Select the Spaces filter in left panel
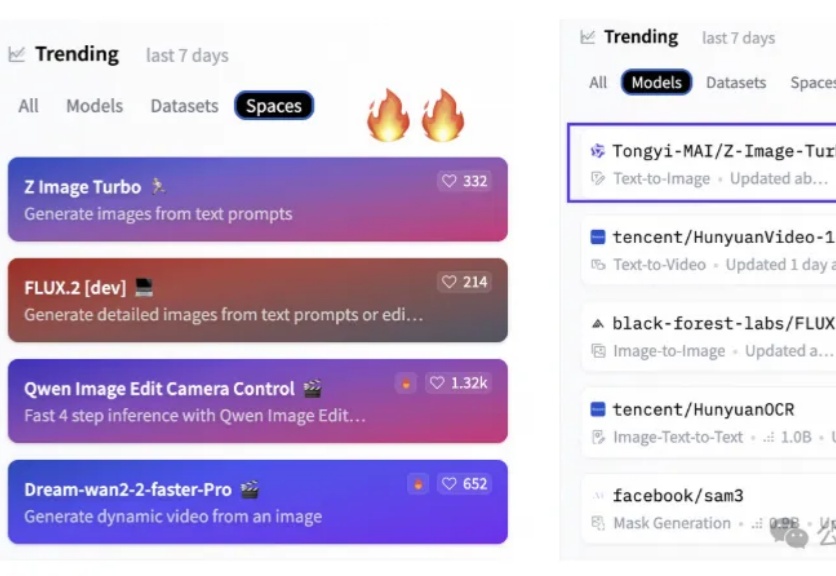The height and width of the screenshot is (576, 836). [x=274, y=106]
